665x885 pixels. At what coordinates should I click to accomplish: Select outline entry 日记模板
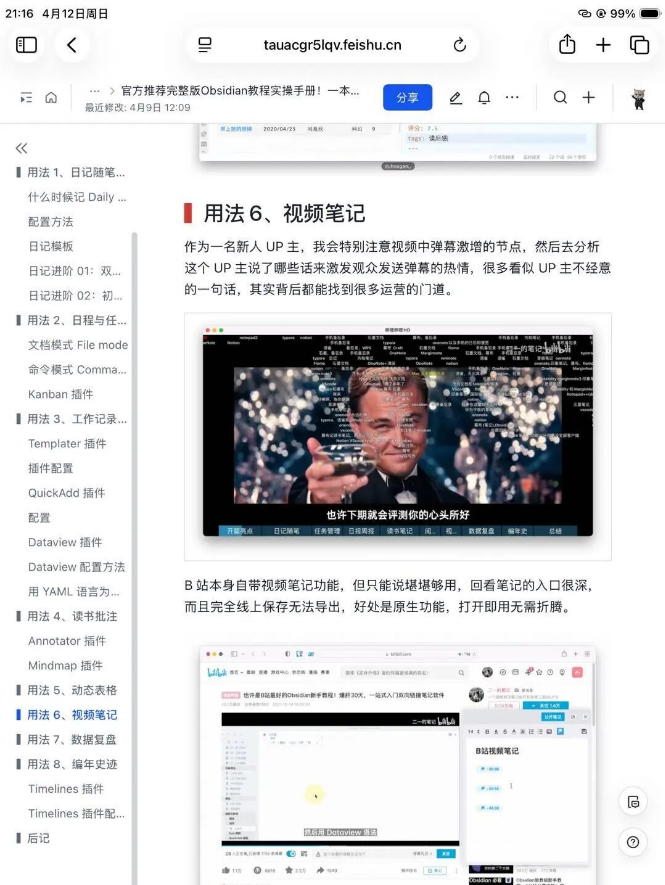coord(51,246)
